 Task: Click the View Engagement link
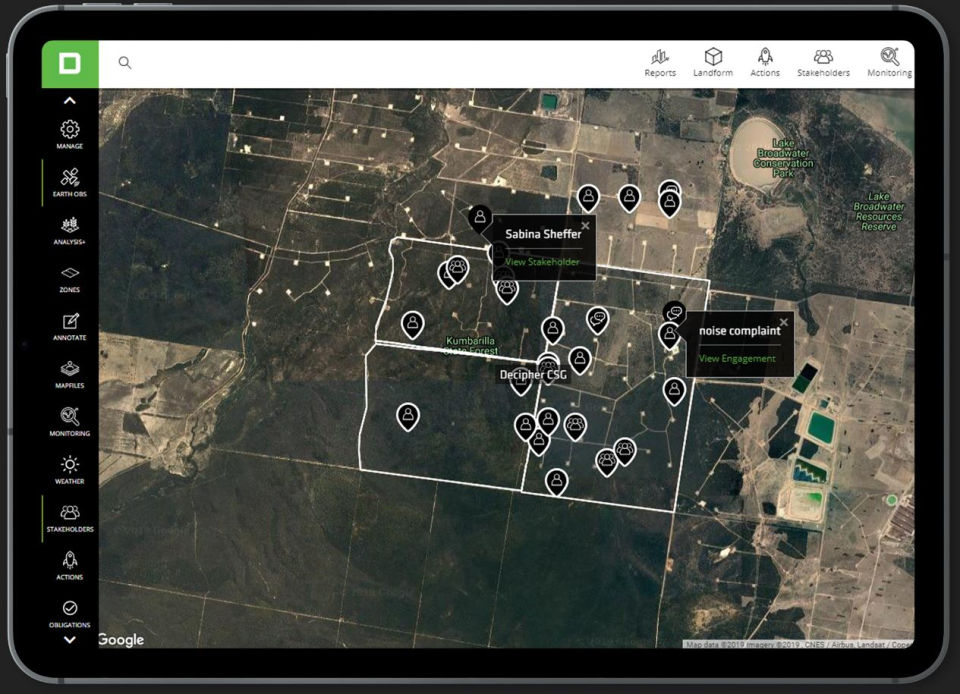pos(737,359)
